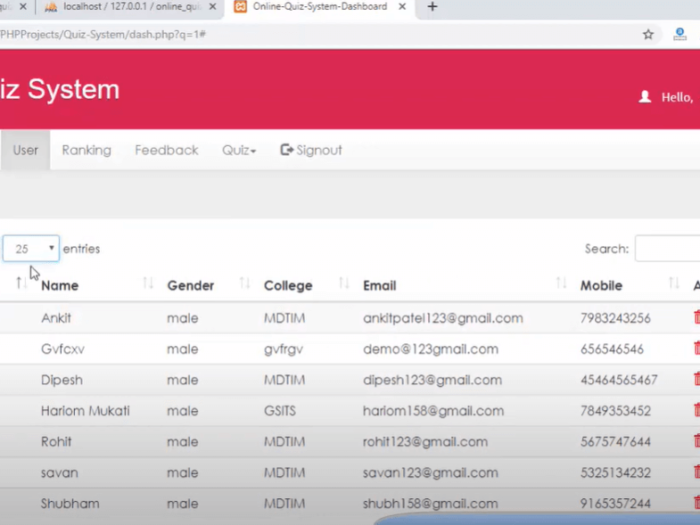Delete user Hariom Mukati with trash icon

[x=697, y=410]
